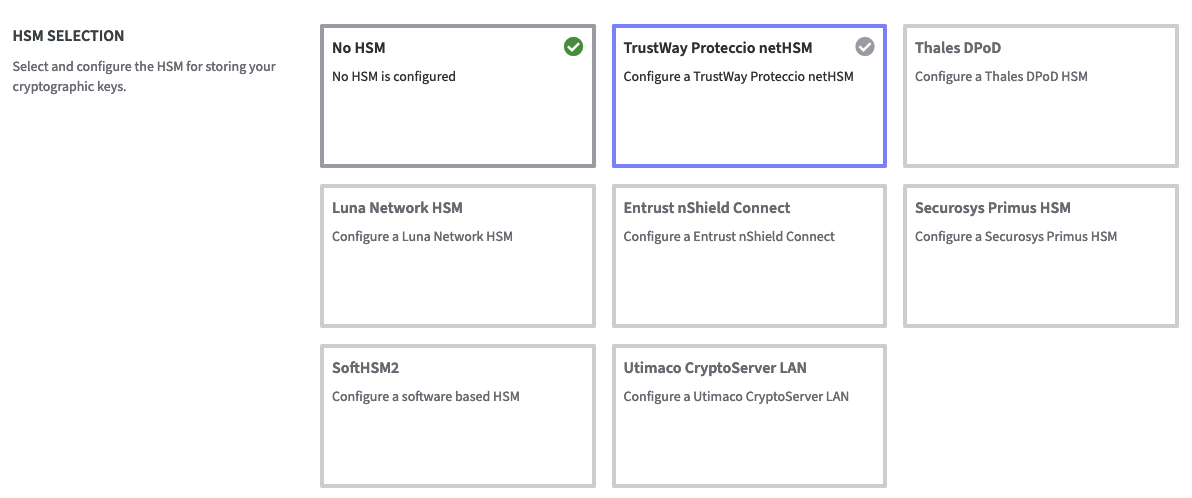1192x498 pixels.
Task: Click the gray checkmark on TrustWay Proteccio
Action: 865,47
